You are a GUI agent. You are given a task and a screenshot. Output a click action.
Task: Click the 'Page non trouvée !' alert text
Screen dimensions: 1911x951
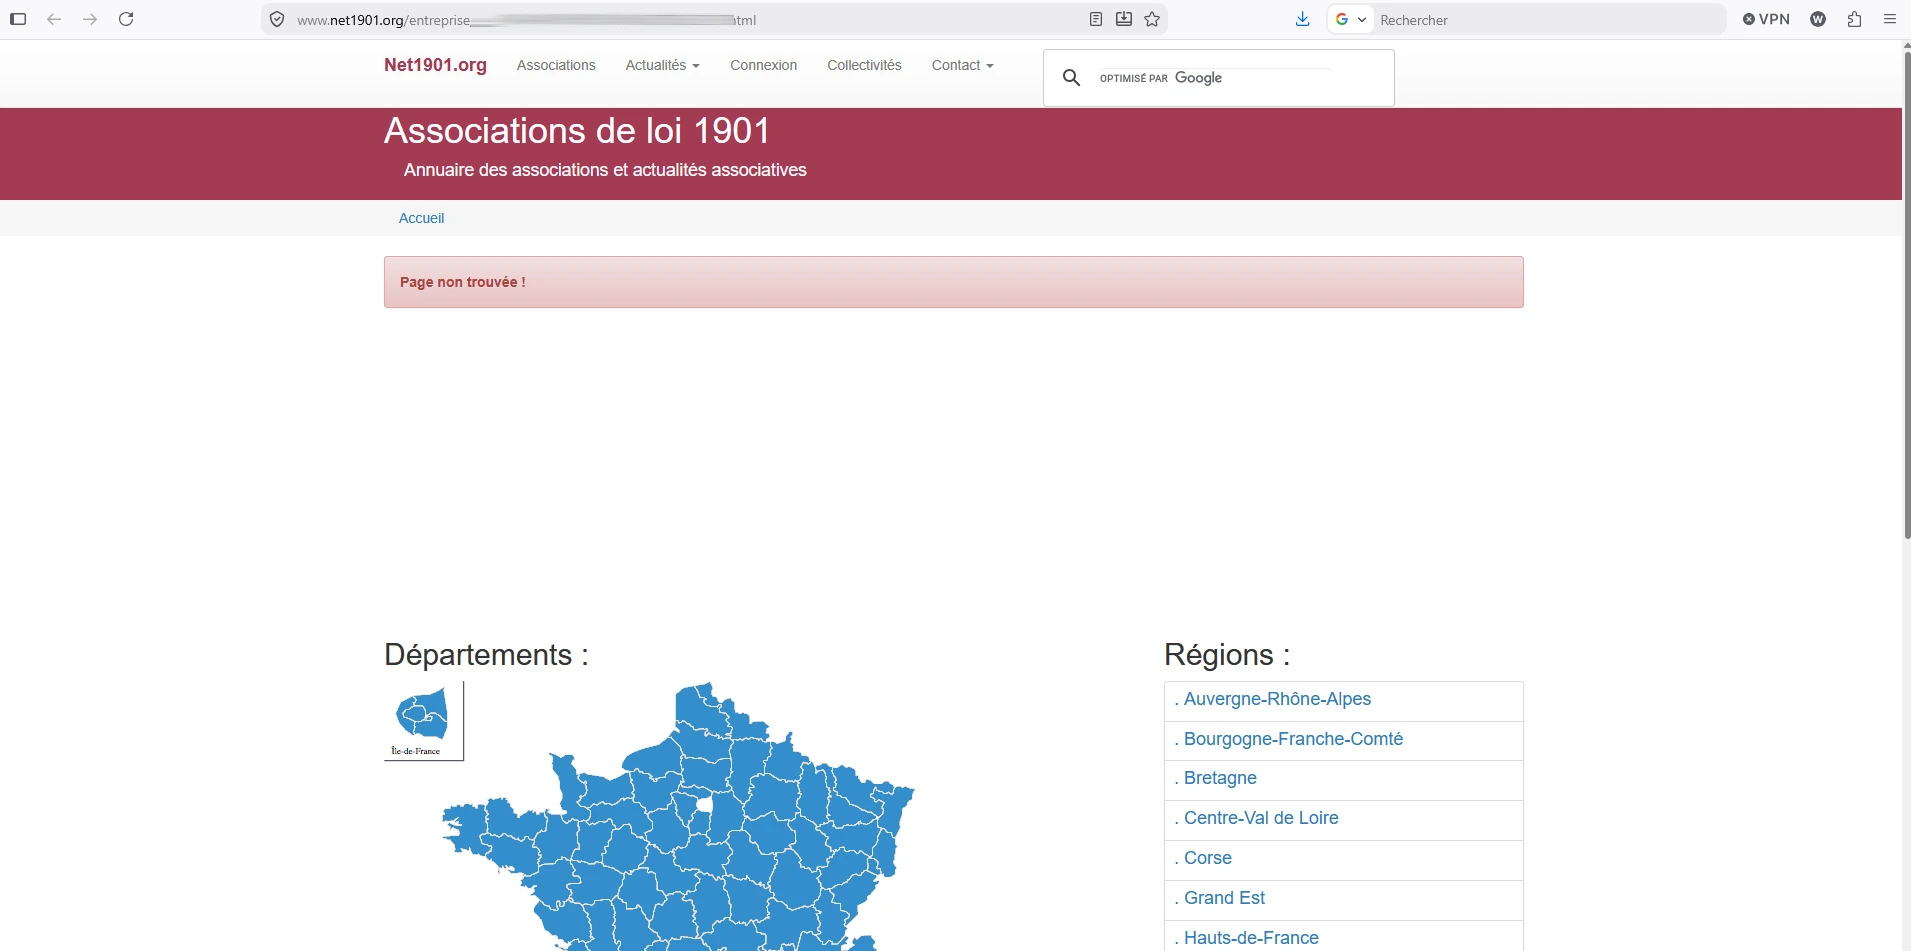pyautogui.click(x=463, y=282)
